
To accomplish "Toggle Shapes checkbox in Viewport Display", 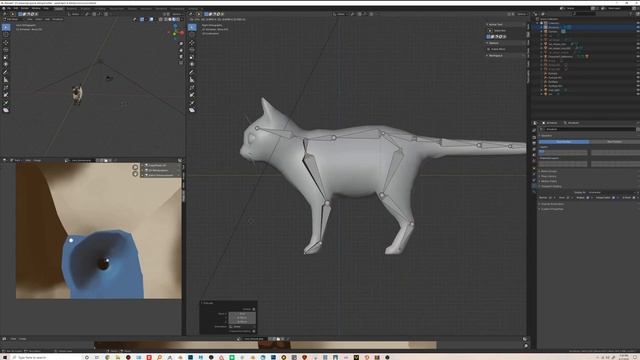I will pyautogui.click(x=588, y=198).
